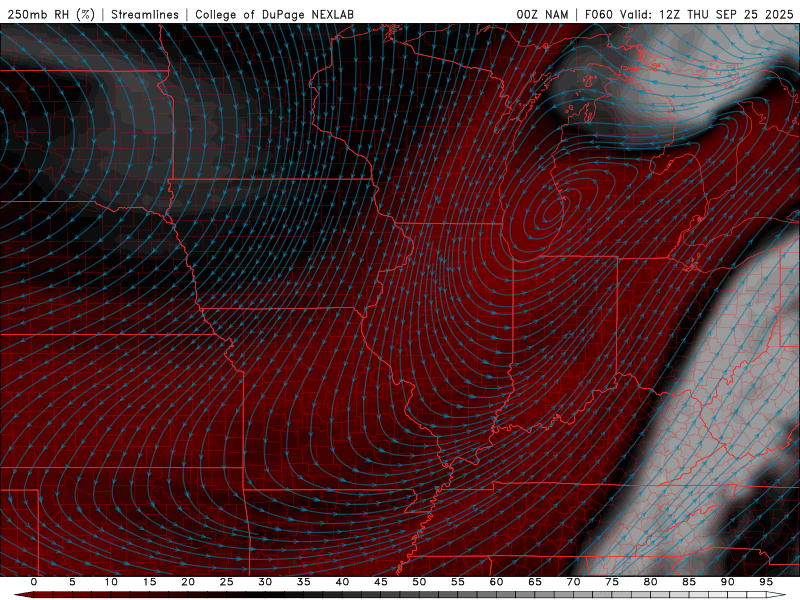Click the 'F060' forecast hour label
Viewport: 800px width, 600px height.
pos(598,14)
